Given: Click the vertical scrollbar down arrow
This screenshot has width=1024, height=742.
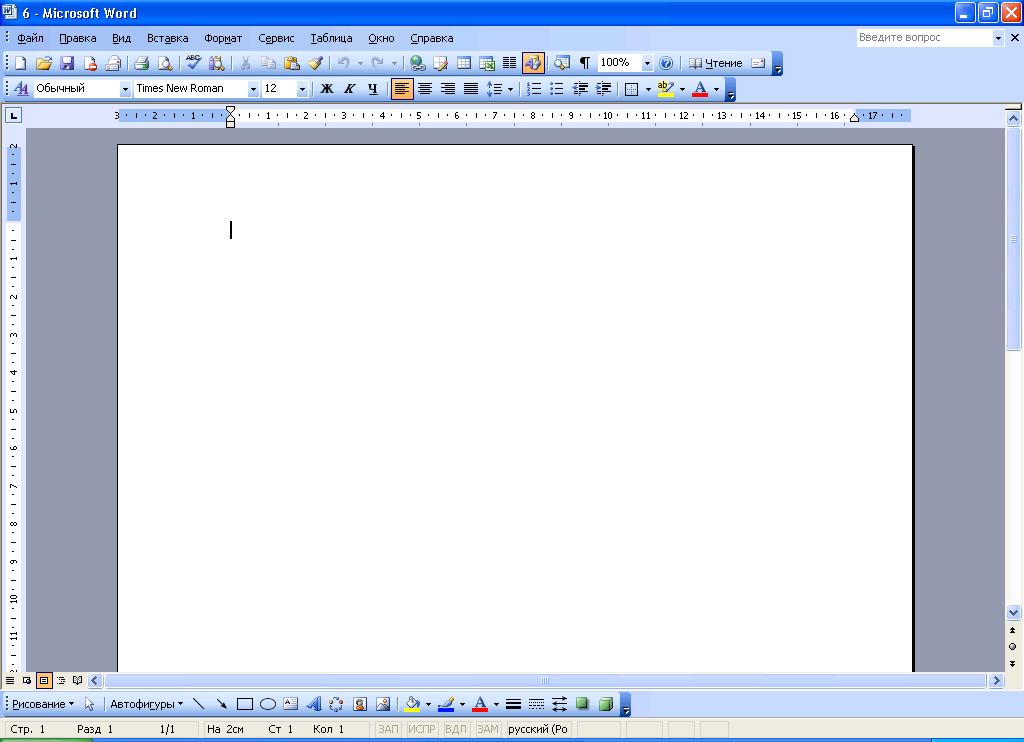Looking at the screenshot, I should [1014, 613].
